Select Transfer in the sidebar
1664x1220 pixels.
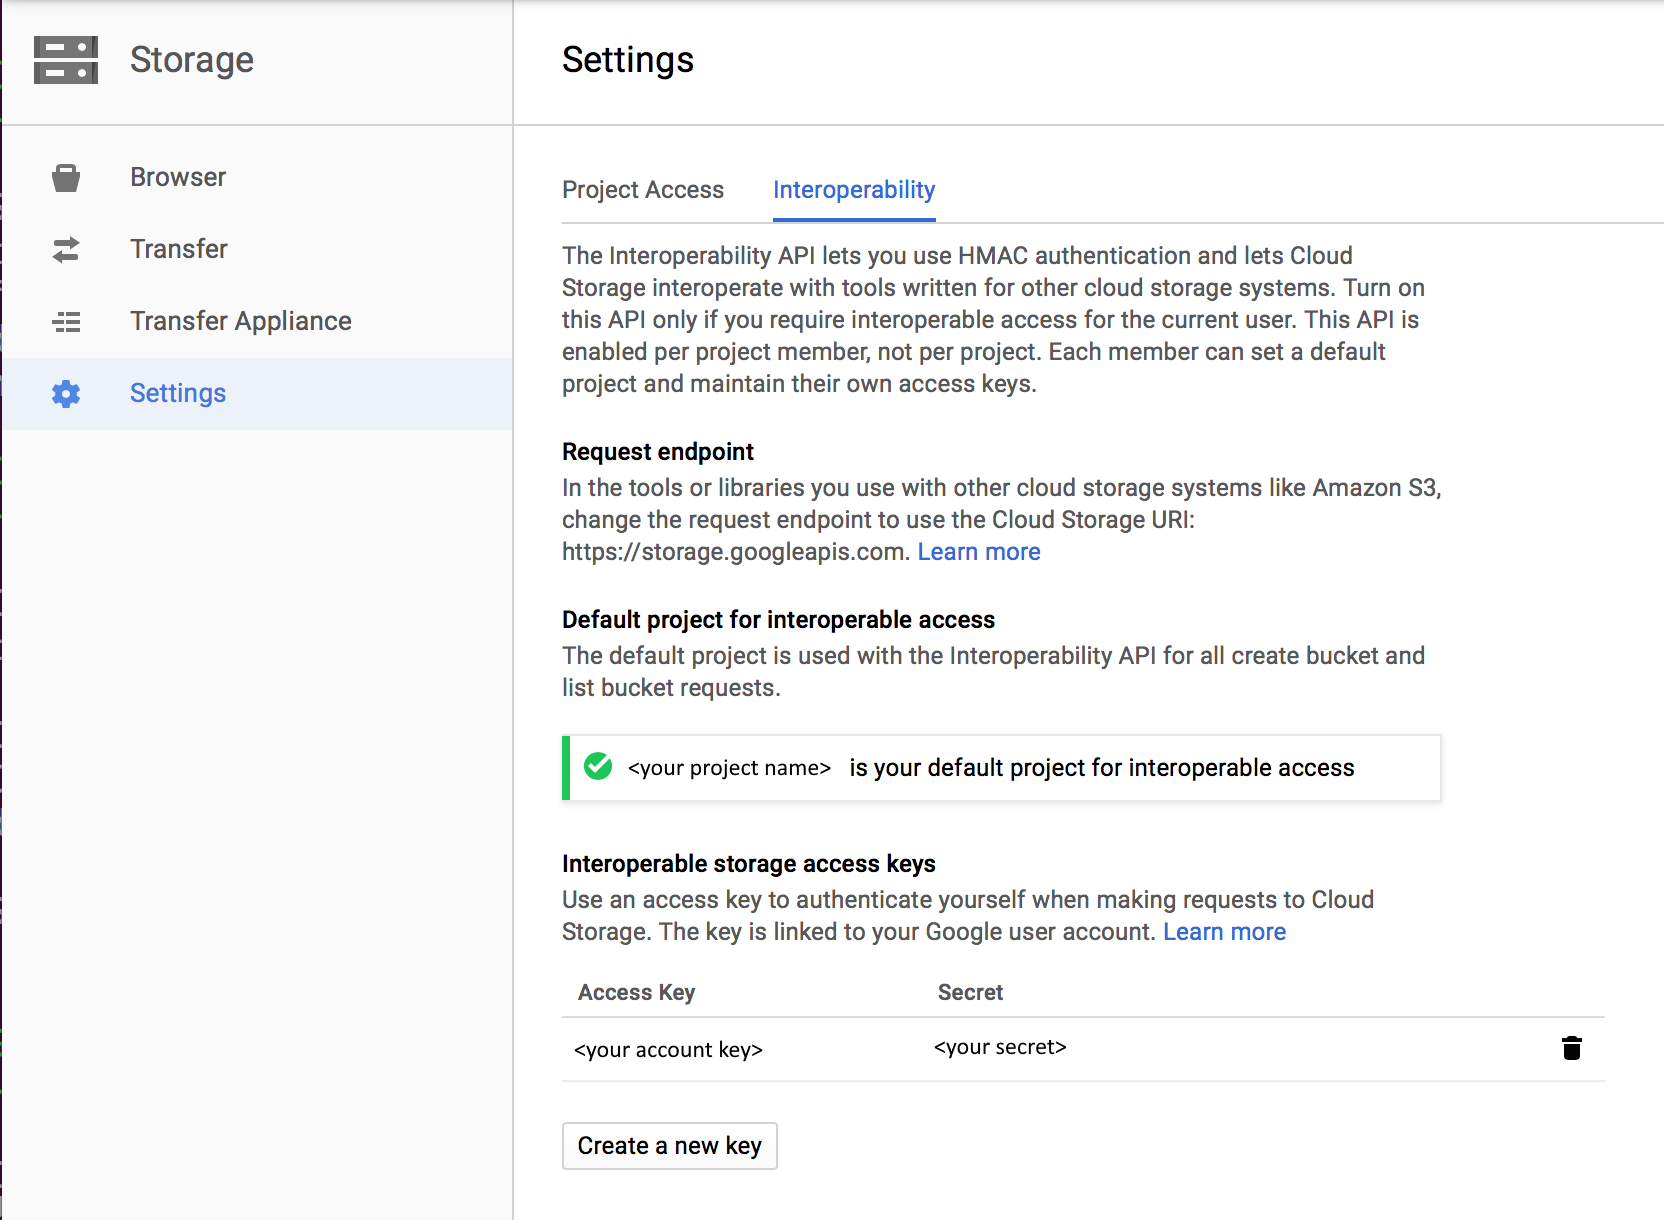click(x=178, y=249)
